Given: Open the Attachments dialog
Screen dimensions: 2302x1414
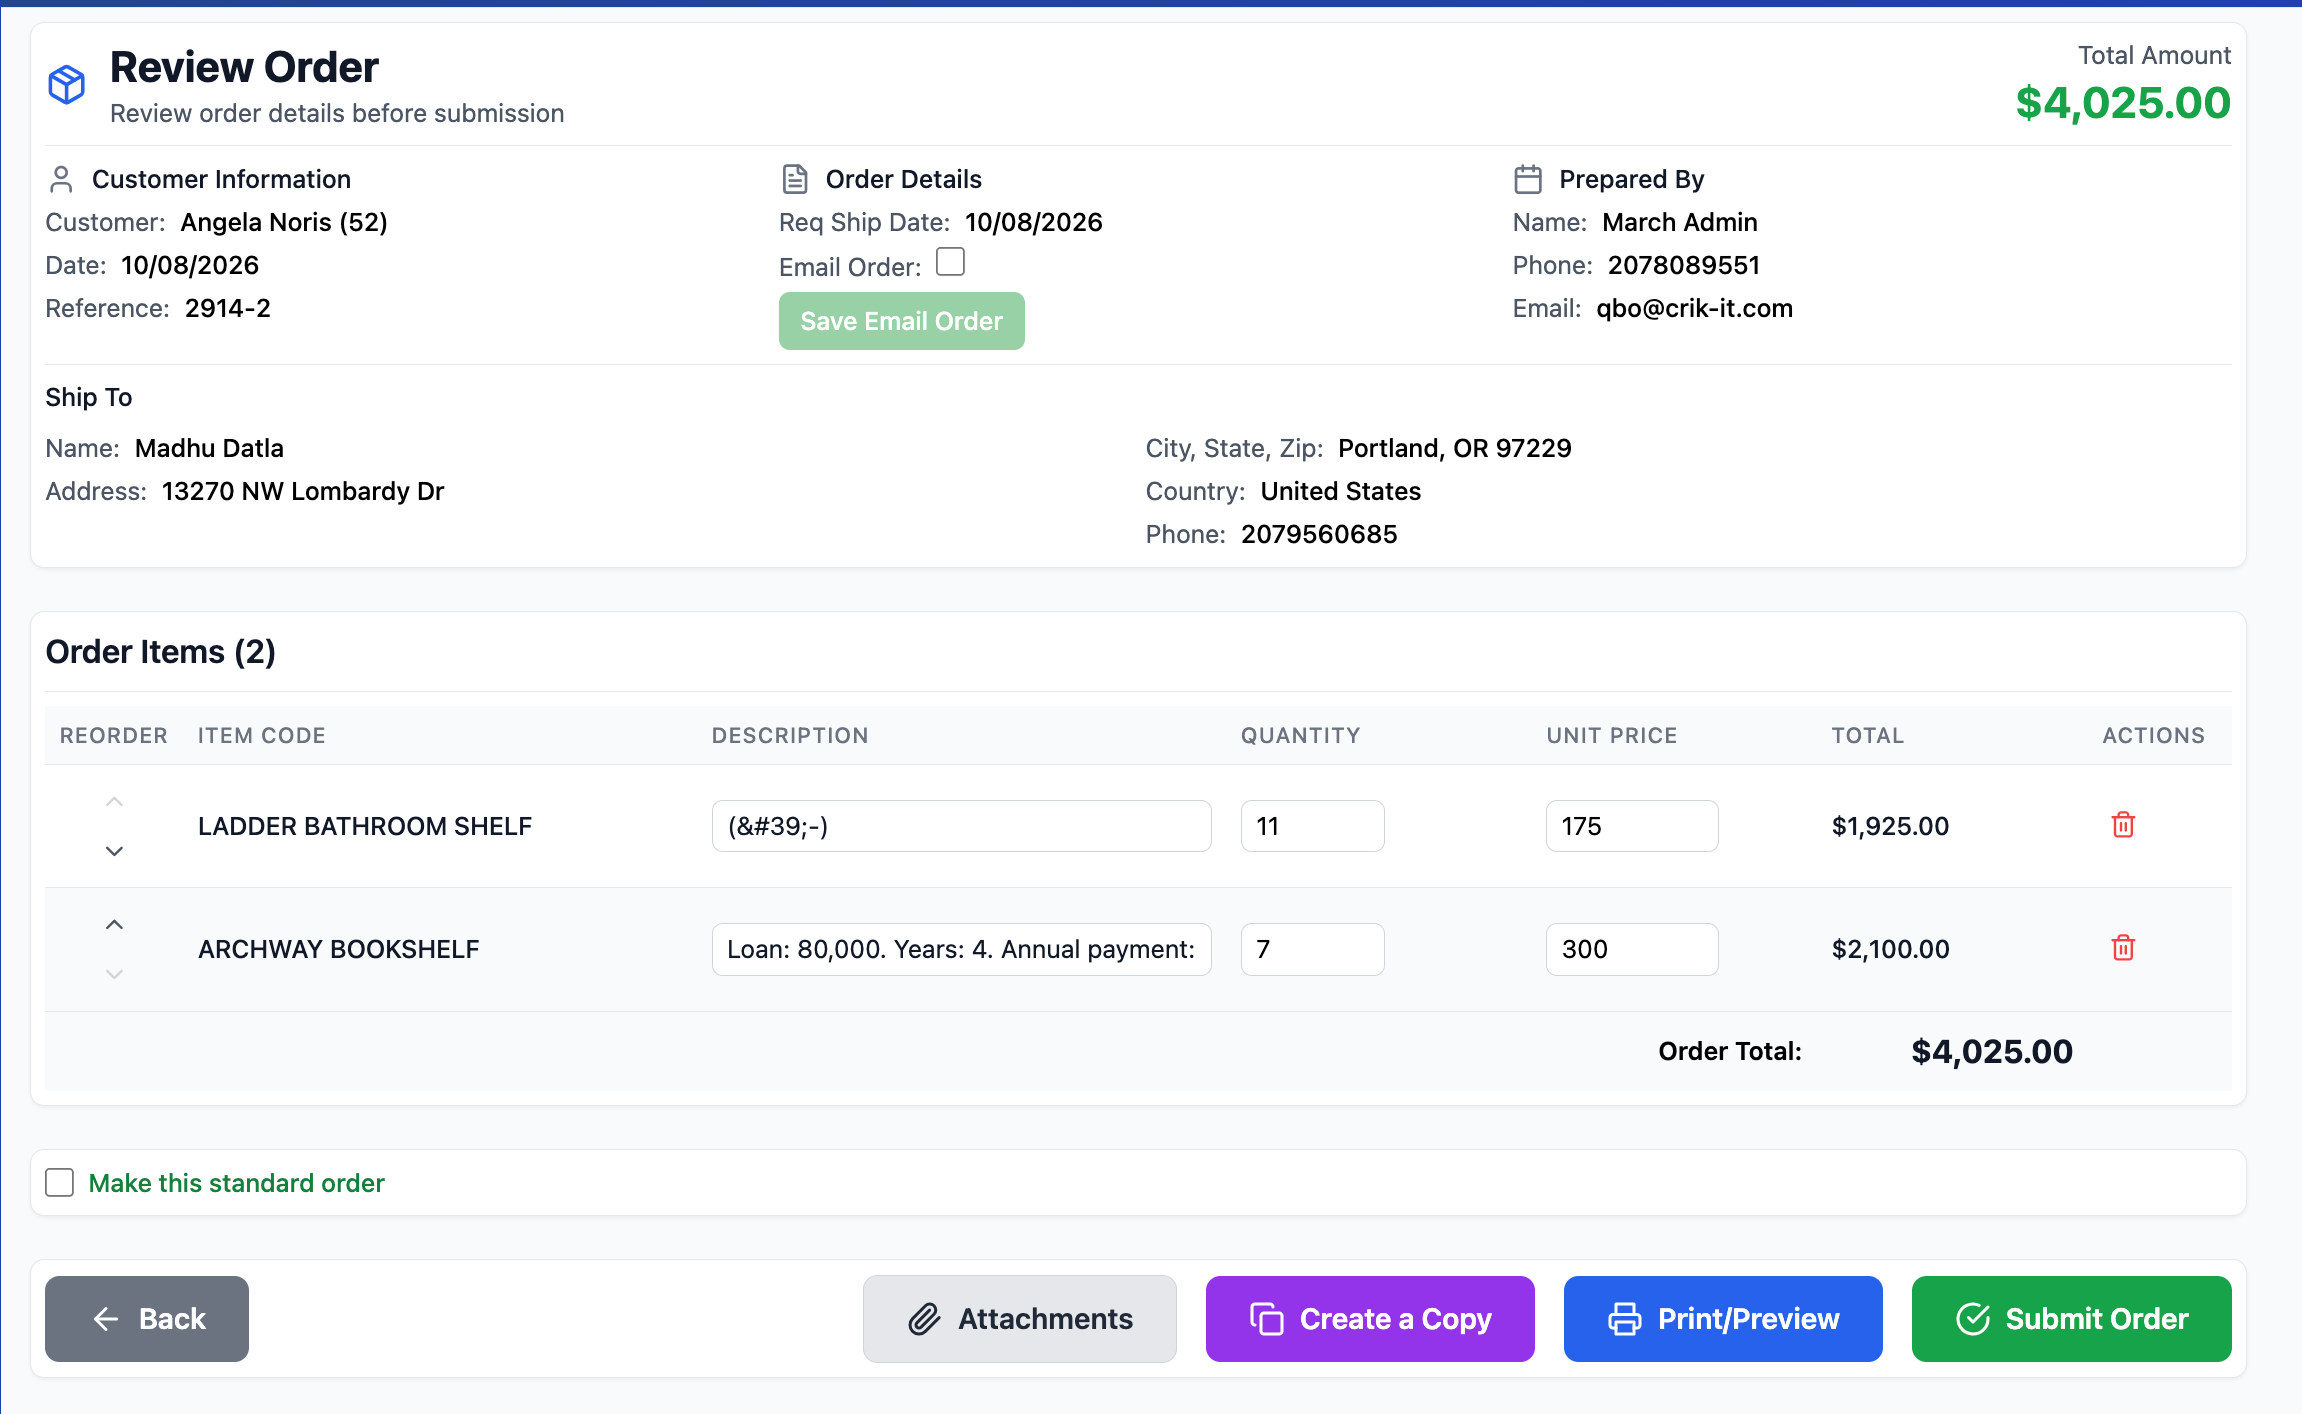Looking at the screenshot, I should [1019, 1319].
